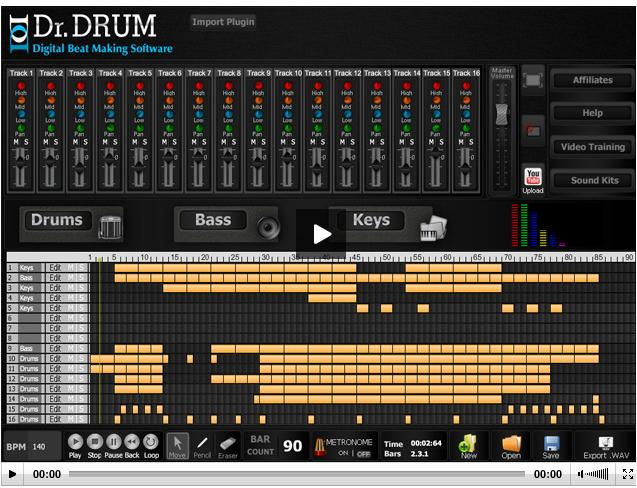The height and width of the screenshot is (488, 637).
Task: Click Track 16 High red knob
Action: point(466,86)
